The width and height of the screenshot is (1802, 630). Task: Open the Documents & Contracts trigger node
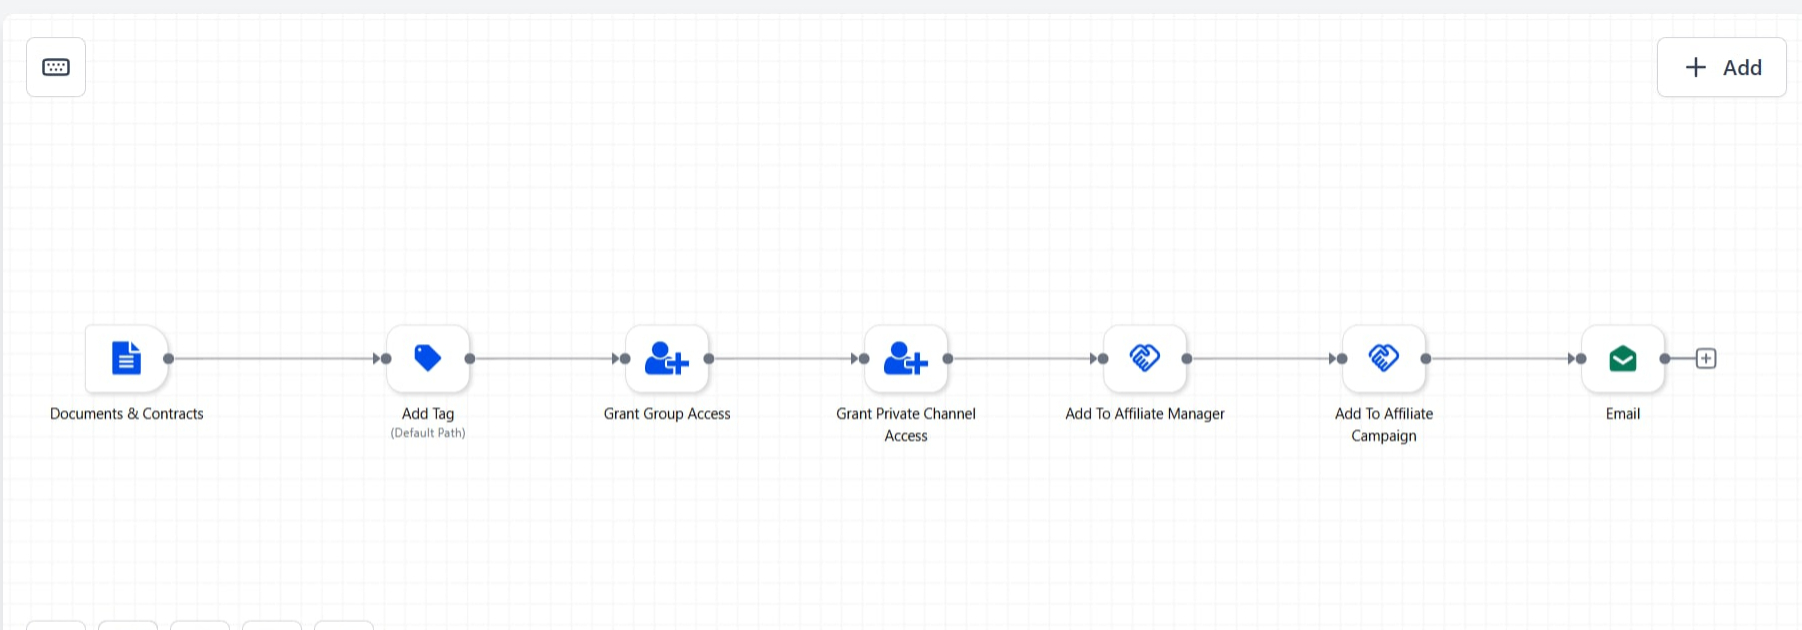[x=126, y=358]
